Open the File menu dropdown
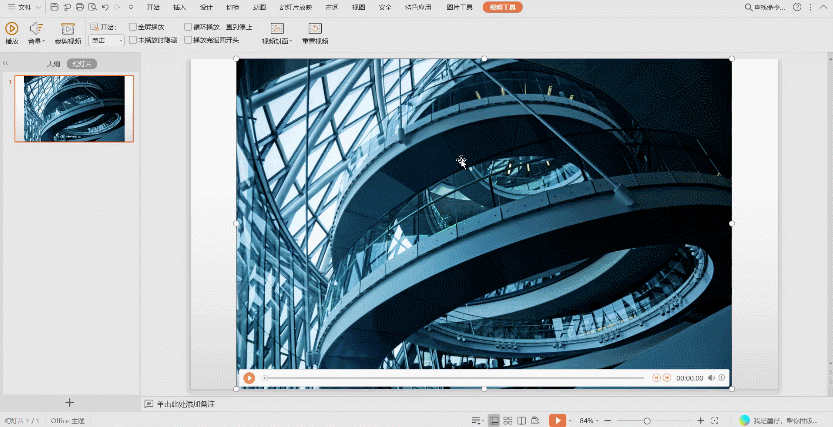 [24, 7]
